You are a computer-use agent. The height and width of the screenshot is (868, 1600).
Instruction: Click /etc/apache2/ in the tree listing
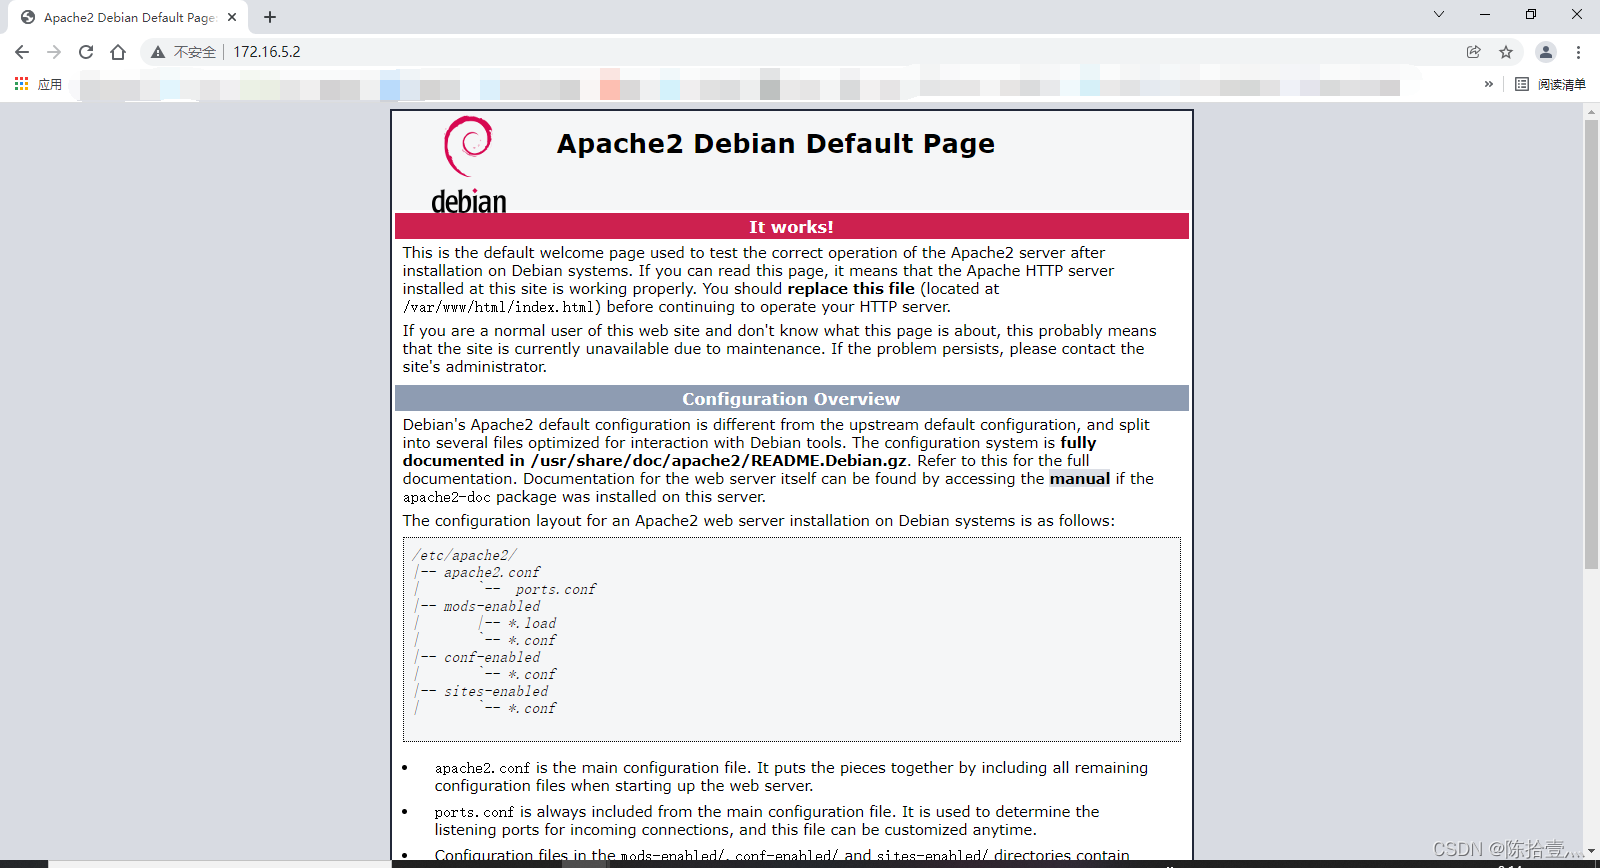[464, 556]
